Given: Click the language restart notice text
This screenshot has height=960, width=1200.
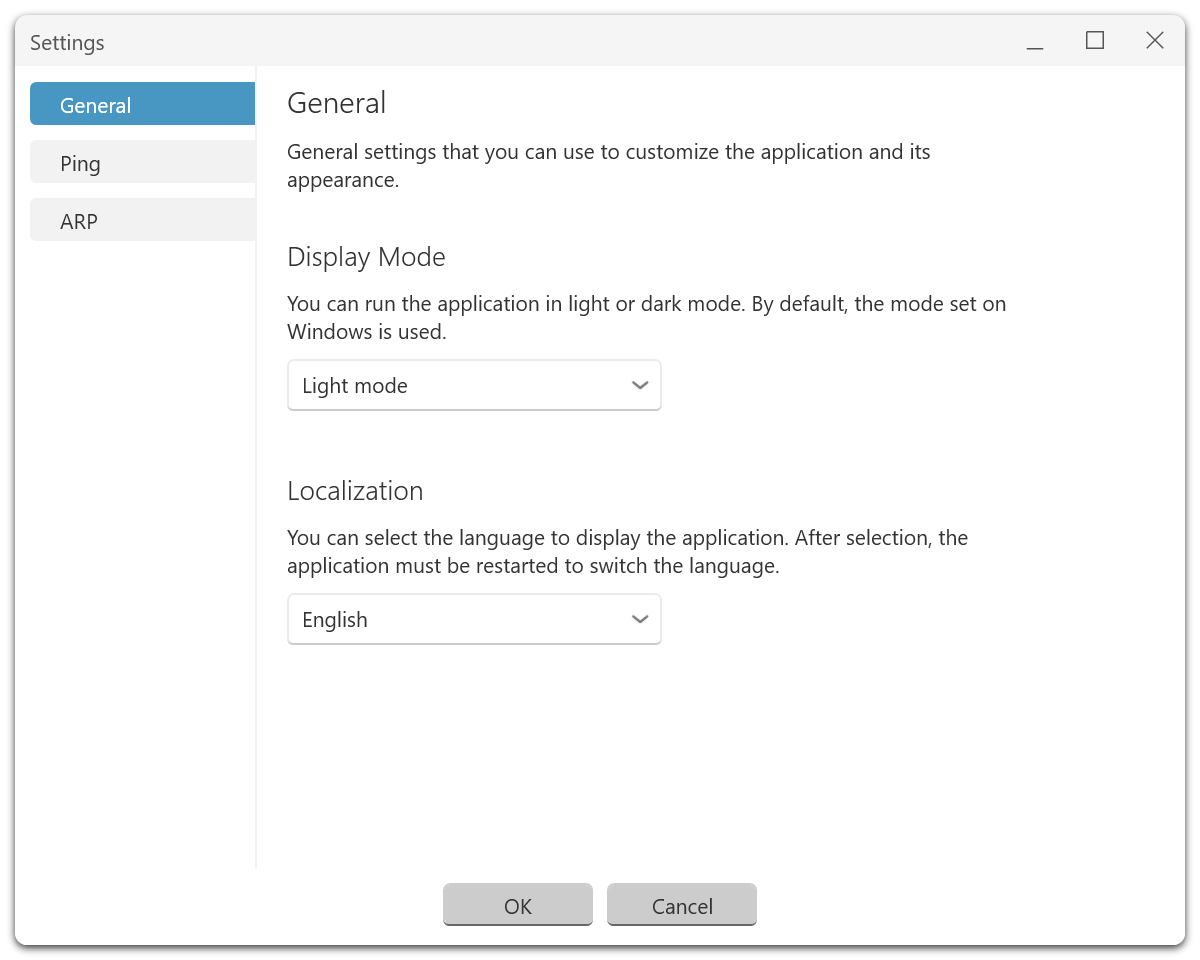Looking at the screenshot, I should 627,552.
